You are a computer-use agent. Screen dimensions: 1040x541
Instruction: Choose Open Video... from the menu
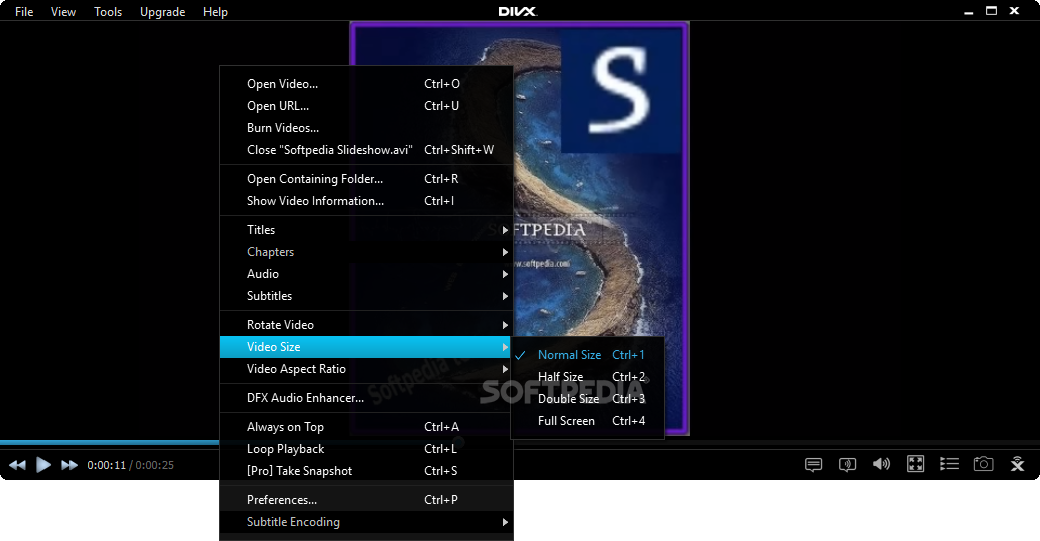pyautogui.click(x=366, y=84)
